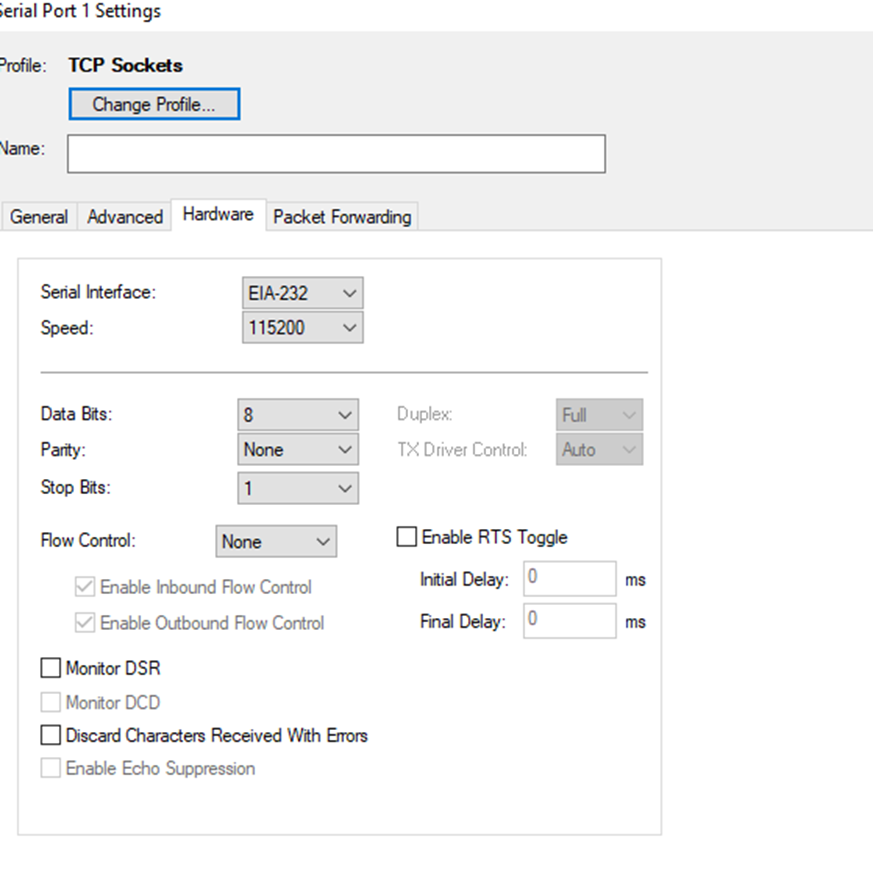873x895 pixels.
Task: Expand the Flow Control dropdown
Action: click(276, 541)
